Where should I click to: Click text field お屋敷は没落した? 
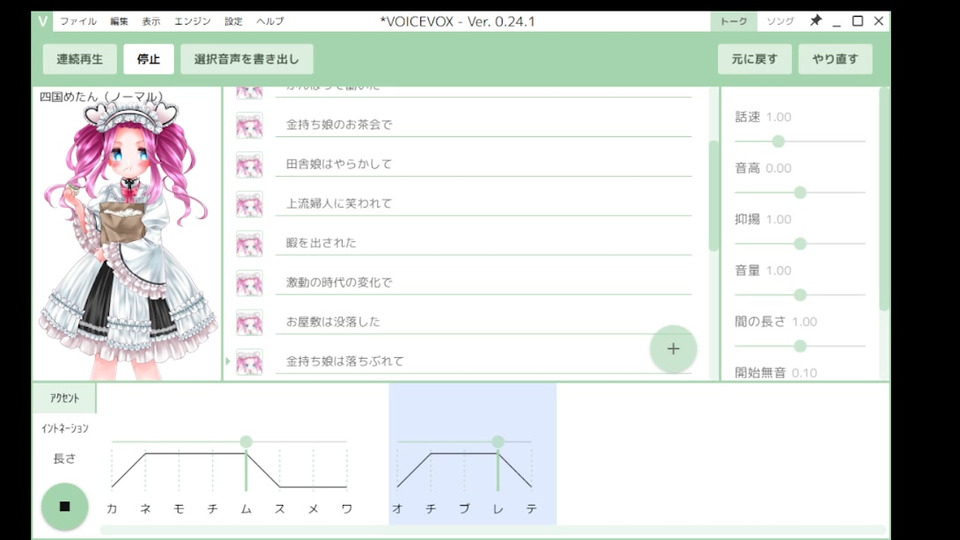click(484, 322)
